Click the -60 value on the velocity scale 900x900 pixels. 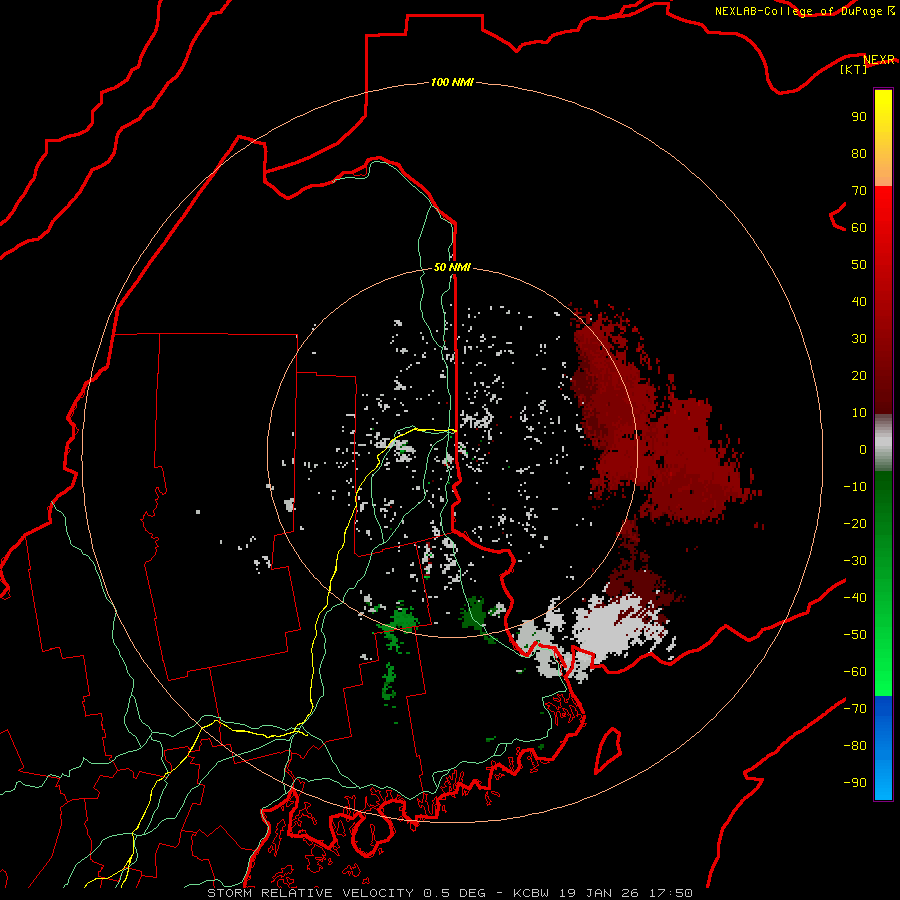coord(855,672)
